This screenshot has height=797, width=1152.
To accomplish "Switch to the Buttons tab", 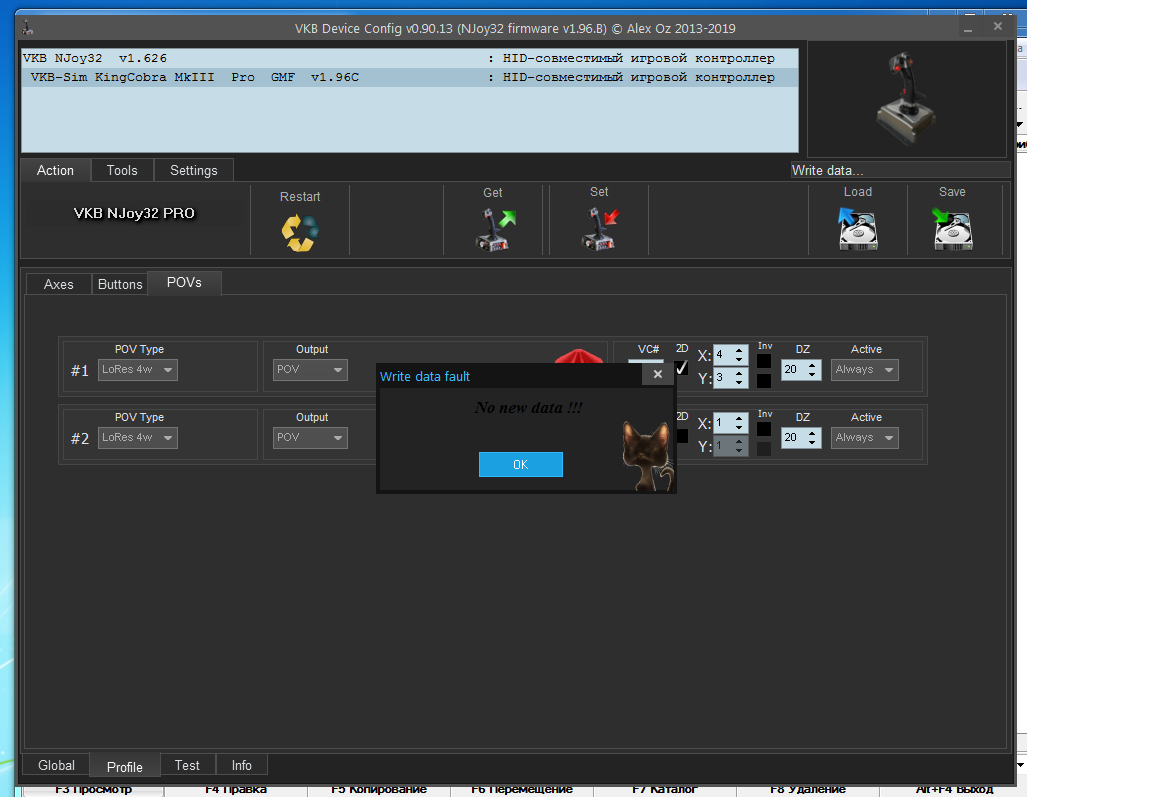I will 120,284.
